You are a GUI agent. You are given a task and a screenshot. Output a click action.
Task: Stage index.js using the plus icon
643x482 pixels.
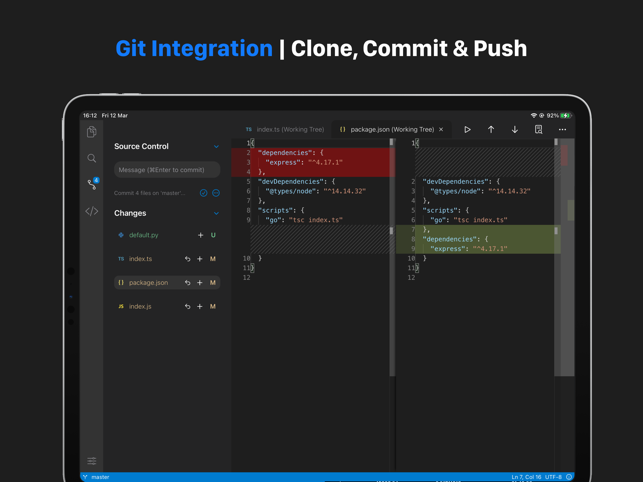coord(200,307)
